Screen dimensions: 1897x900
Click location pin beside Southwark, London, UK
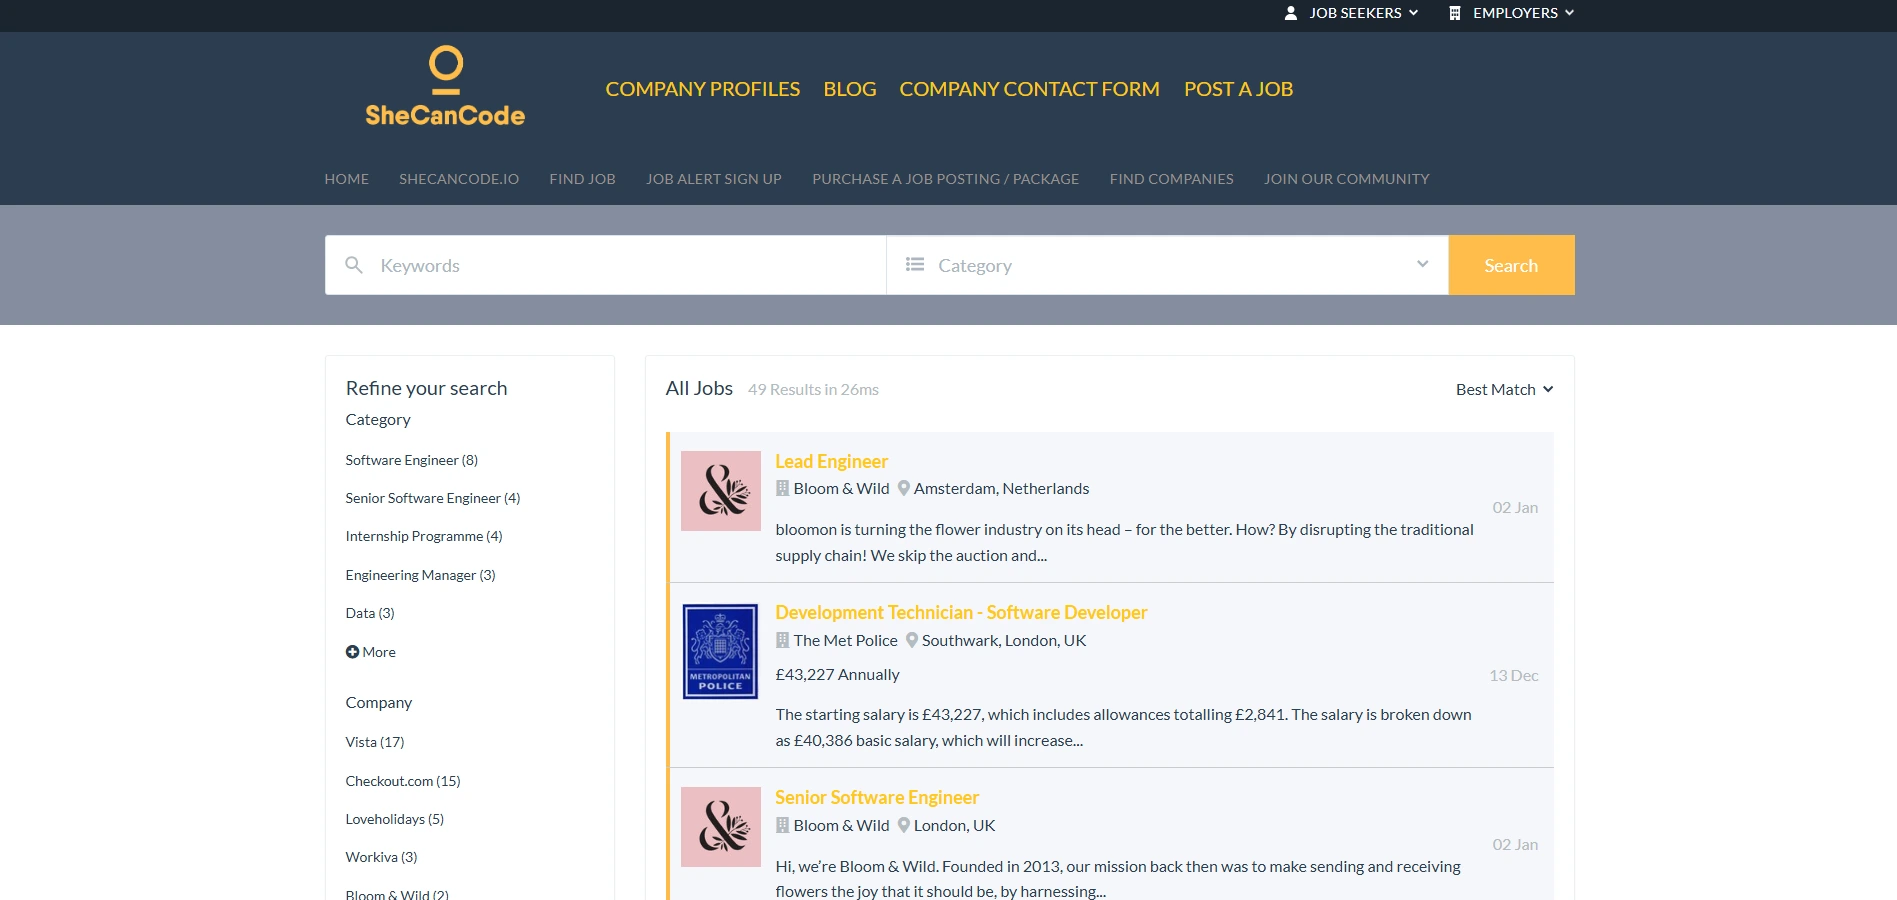(912, 640)
